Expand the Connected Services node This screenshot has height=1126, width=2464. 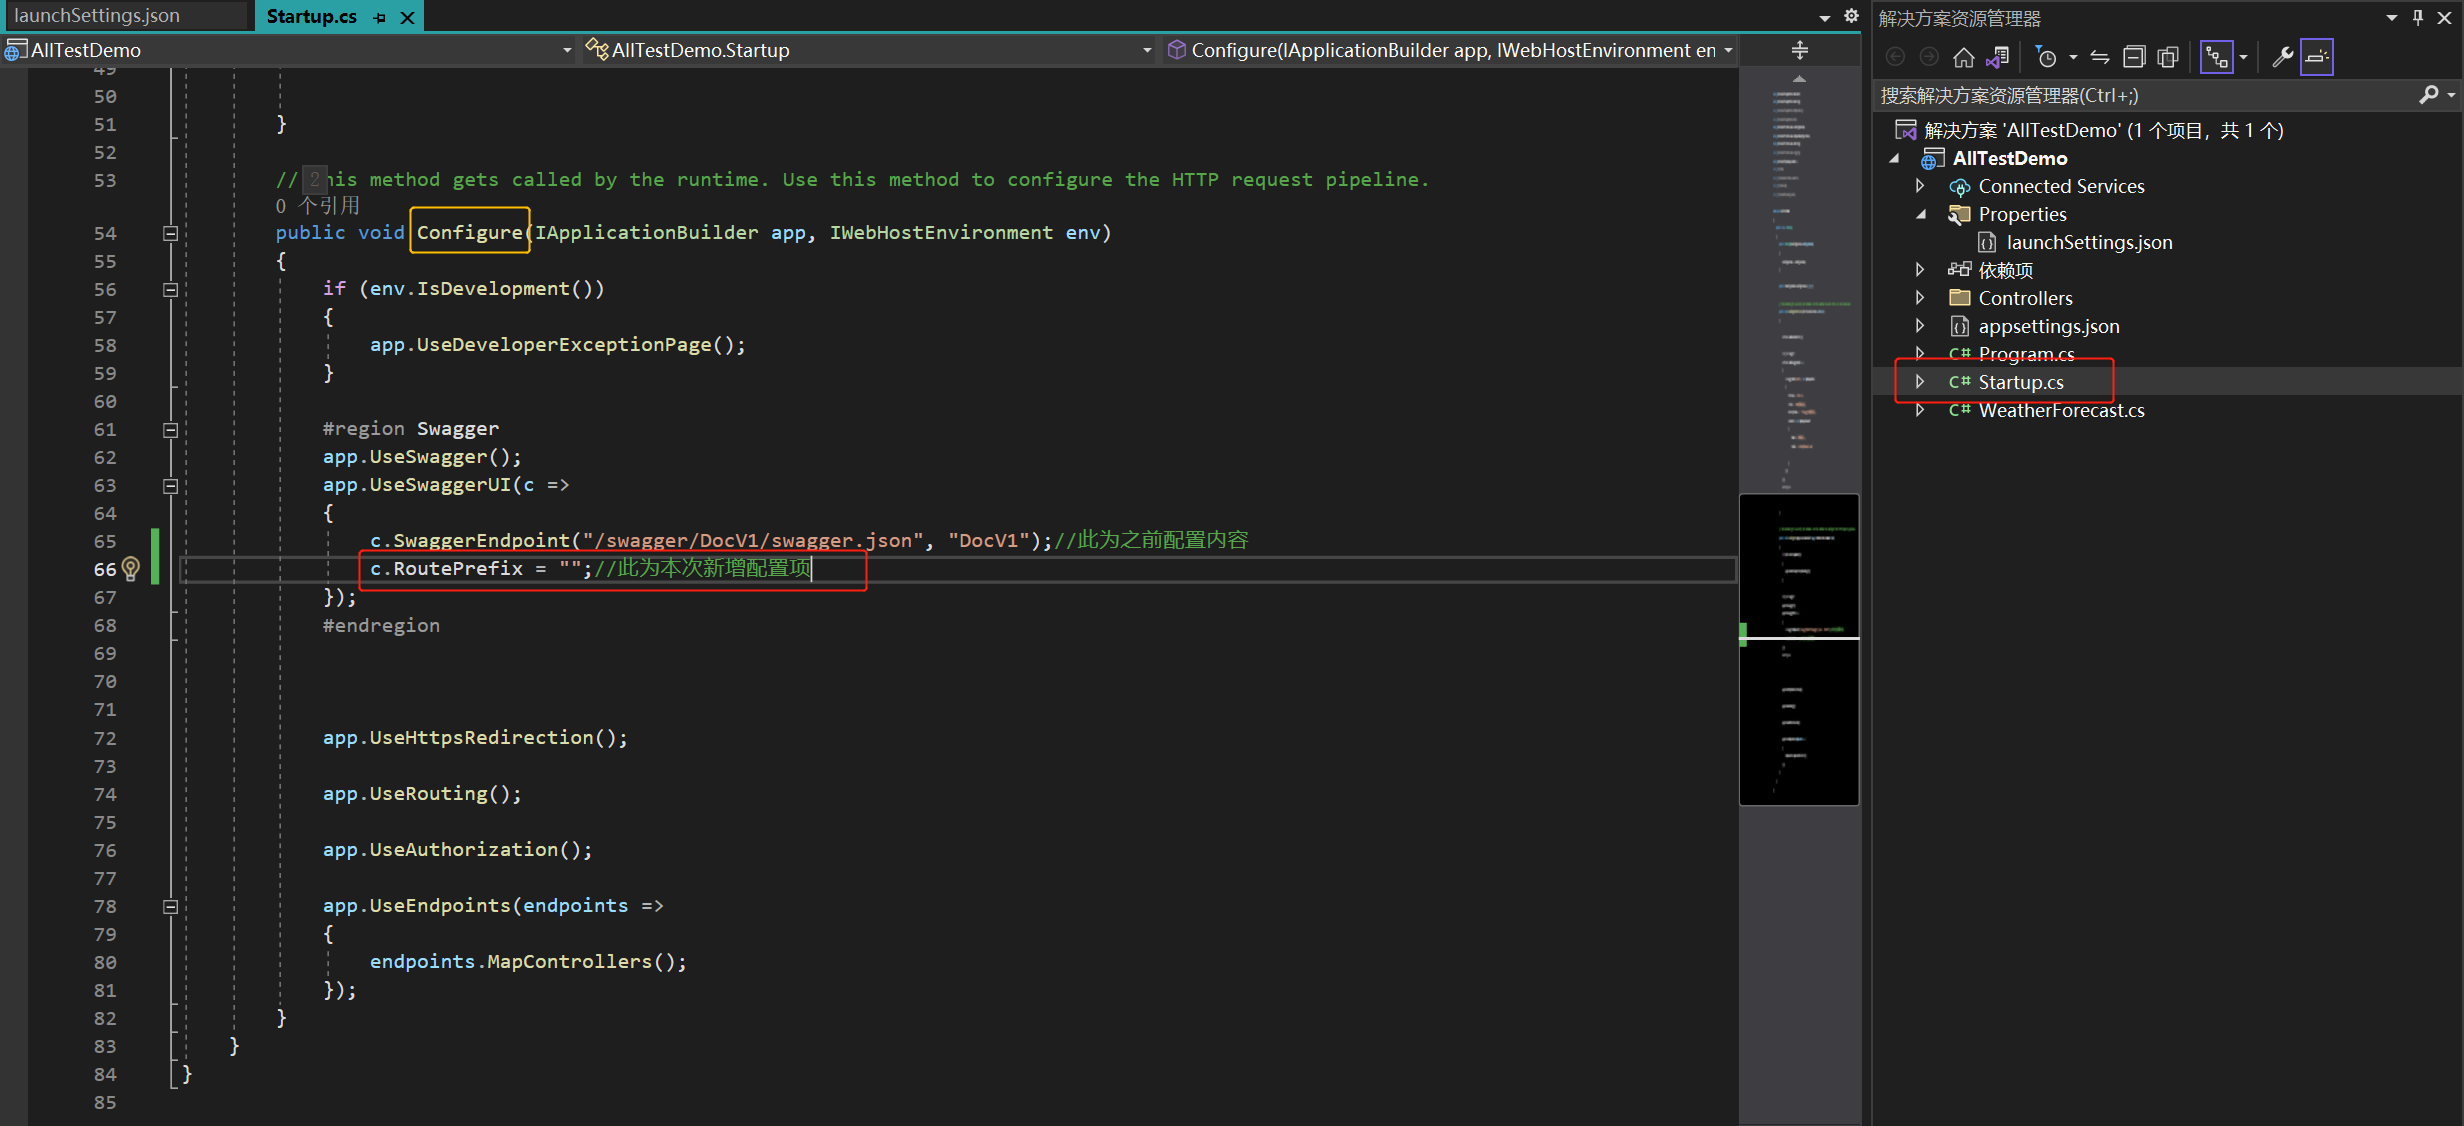tap(1919, 186)
